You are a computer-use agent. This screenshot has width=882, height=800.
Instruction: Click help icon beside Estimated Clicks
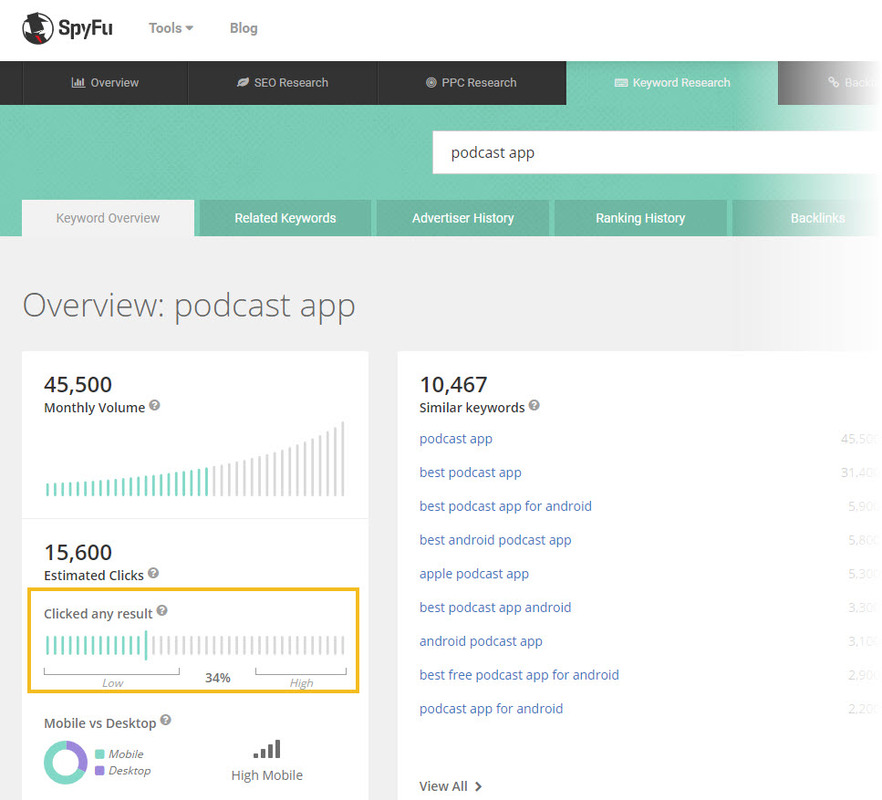[x=153, y=574]
